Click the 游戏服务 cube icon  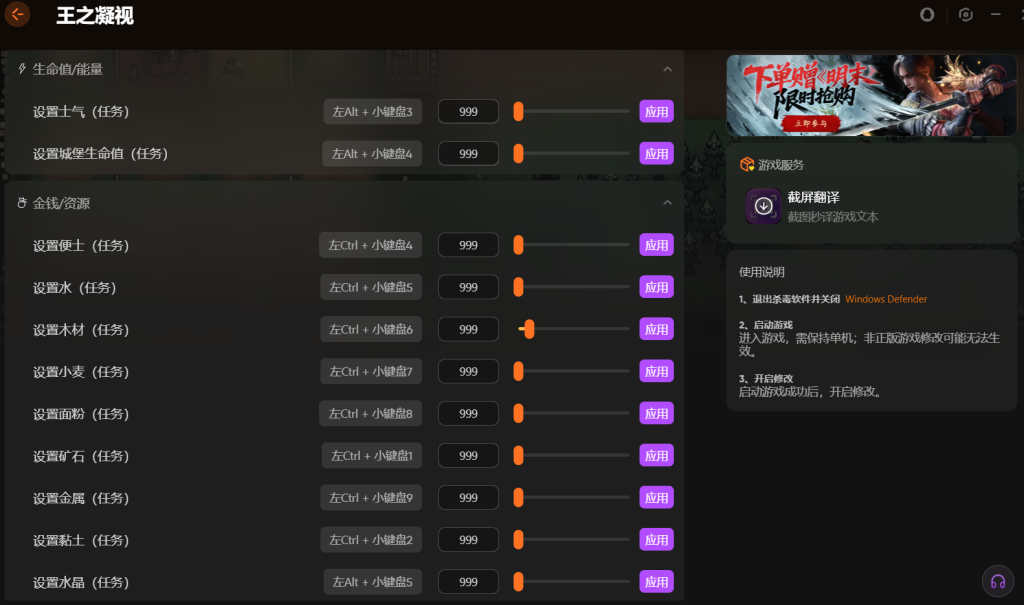pyautogui.click(x=746, y=164)
